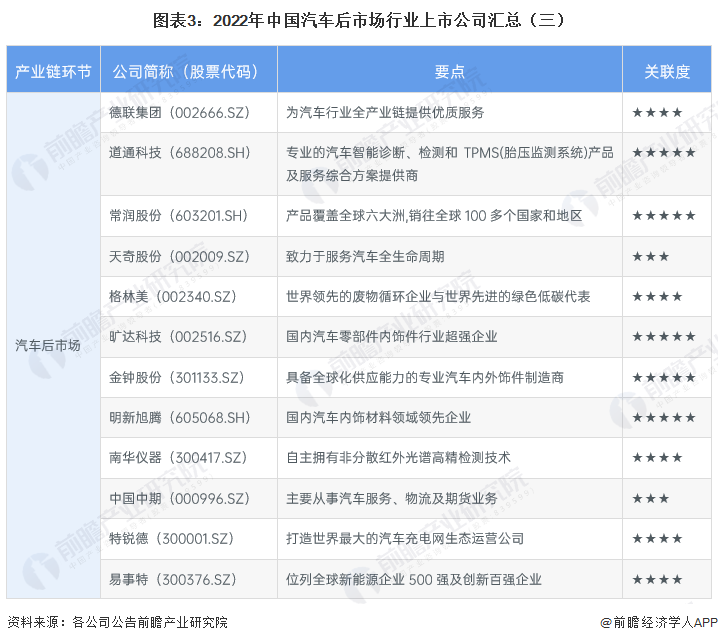The image size is (718, 643).
Task: Select the '产业链环节' column header
Action: (x=53, y=71)
